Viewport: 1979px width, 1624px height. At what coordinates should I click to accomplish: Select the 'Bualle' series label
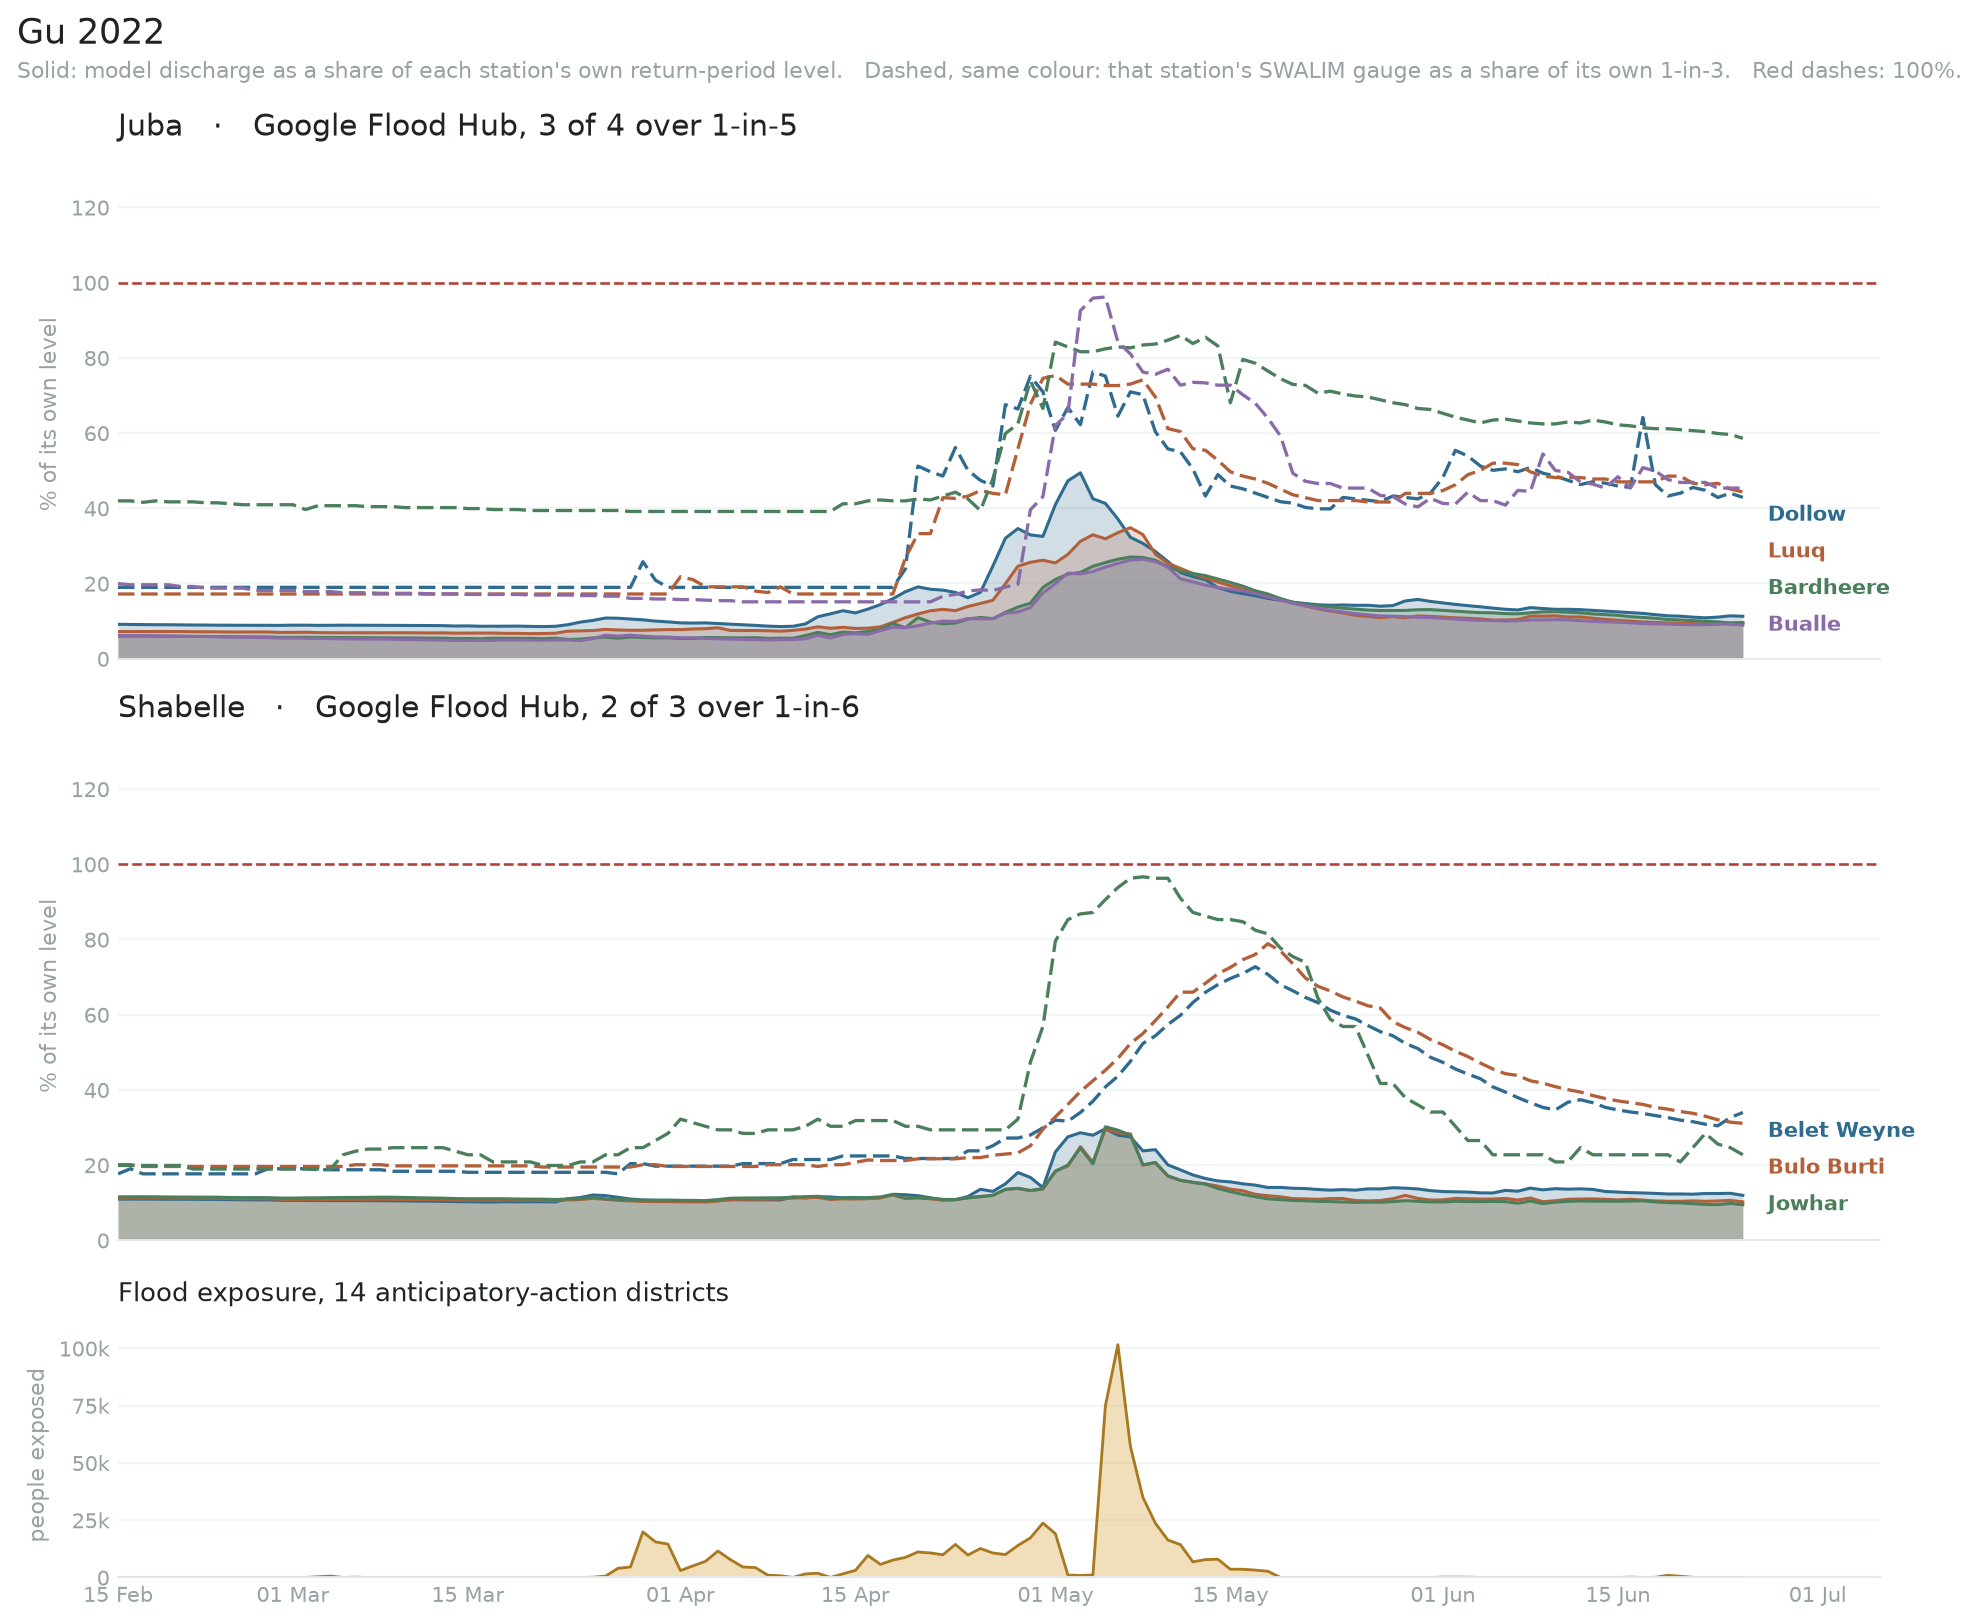(1803, 624)
